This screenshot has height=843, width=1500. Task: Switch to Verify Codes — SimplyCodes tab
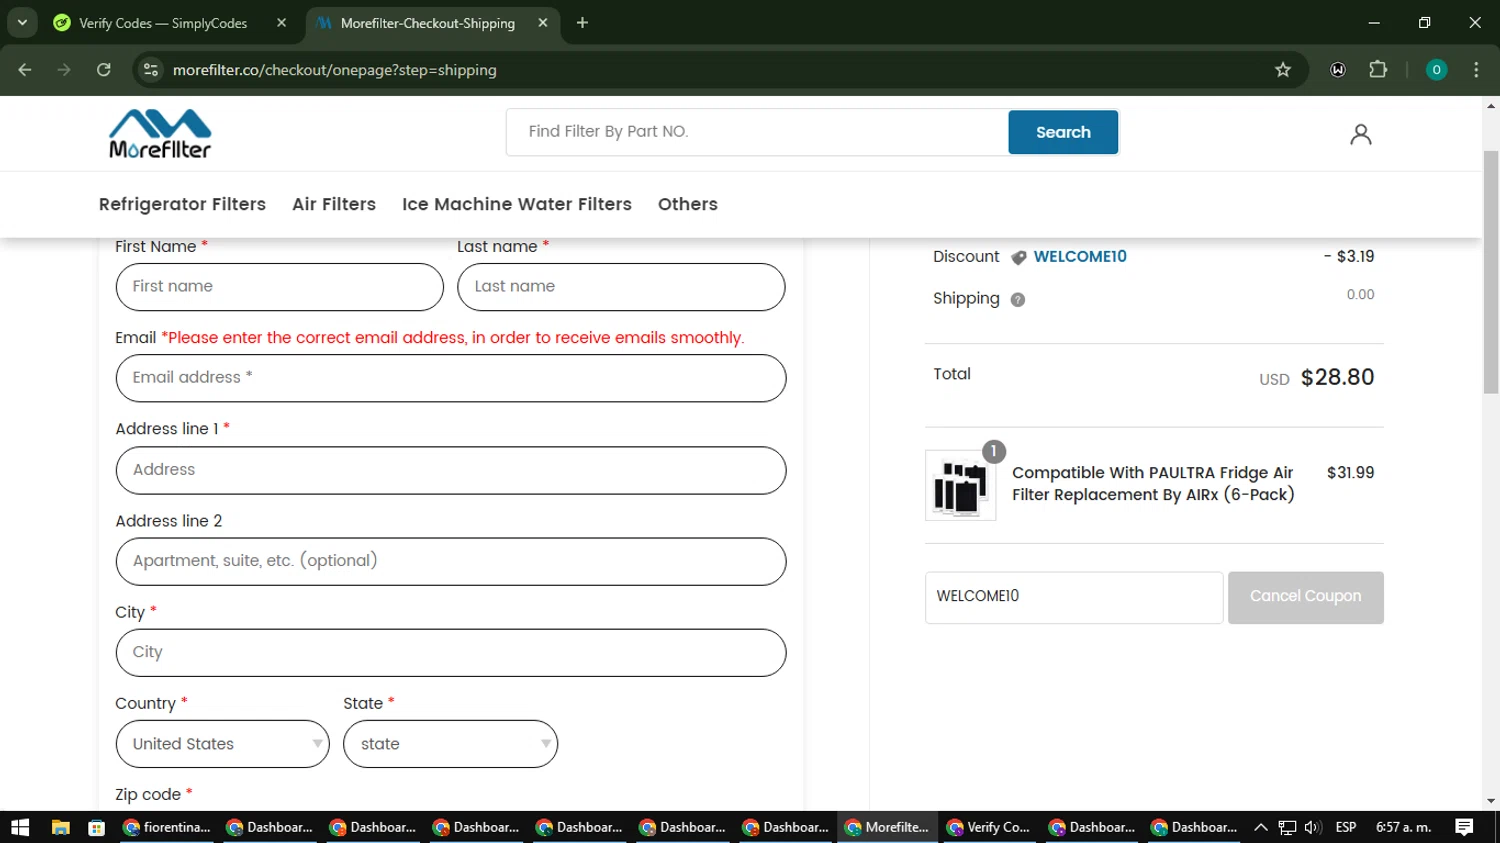(164, 22)
